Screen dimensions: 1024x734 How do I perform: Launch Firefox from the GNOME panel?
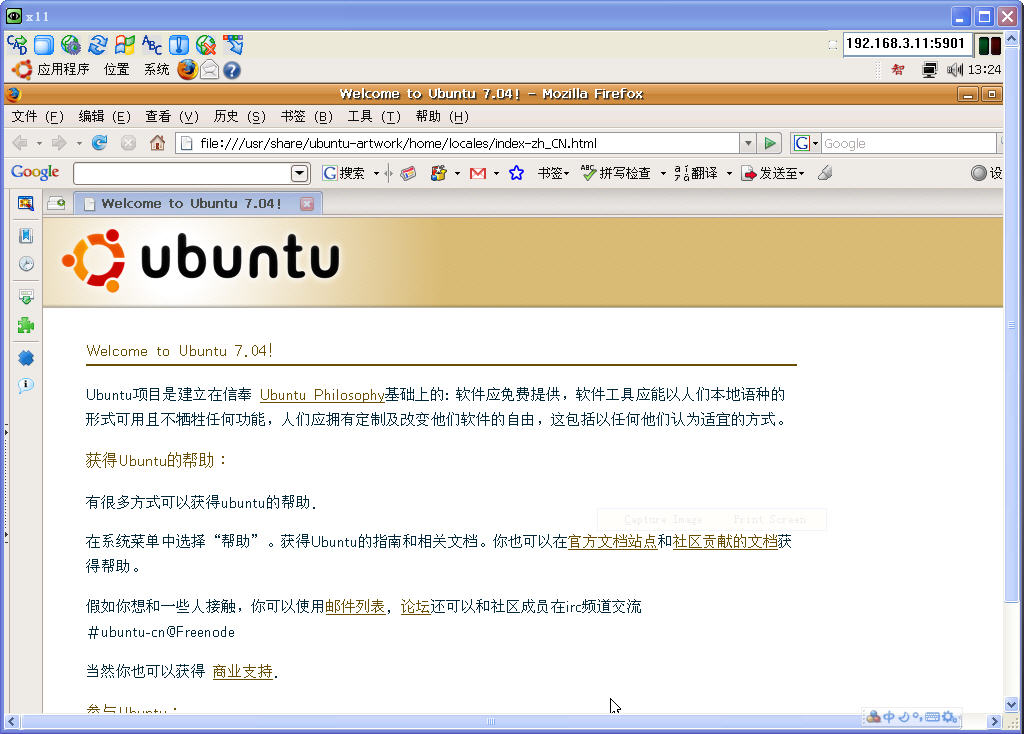tap(187, 69)
